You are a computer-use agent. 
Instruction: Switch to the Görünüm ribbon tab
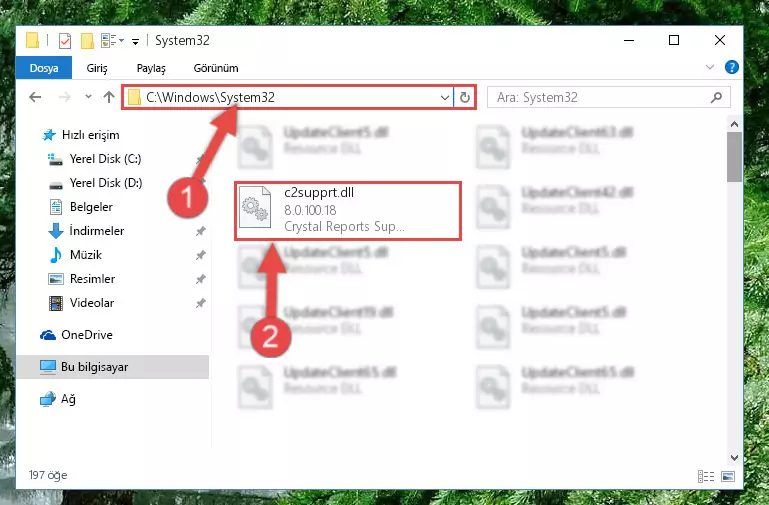(x=216, y=68)
